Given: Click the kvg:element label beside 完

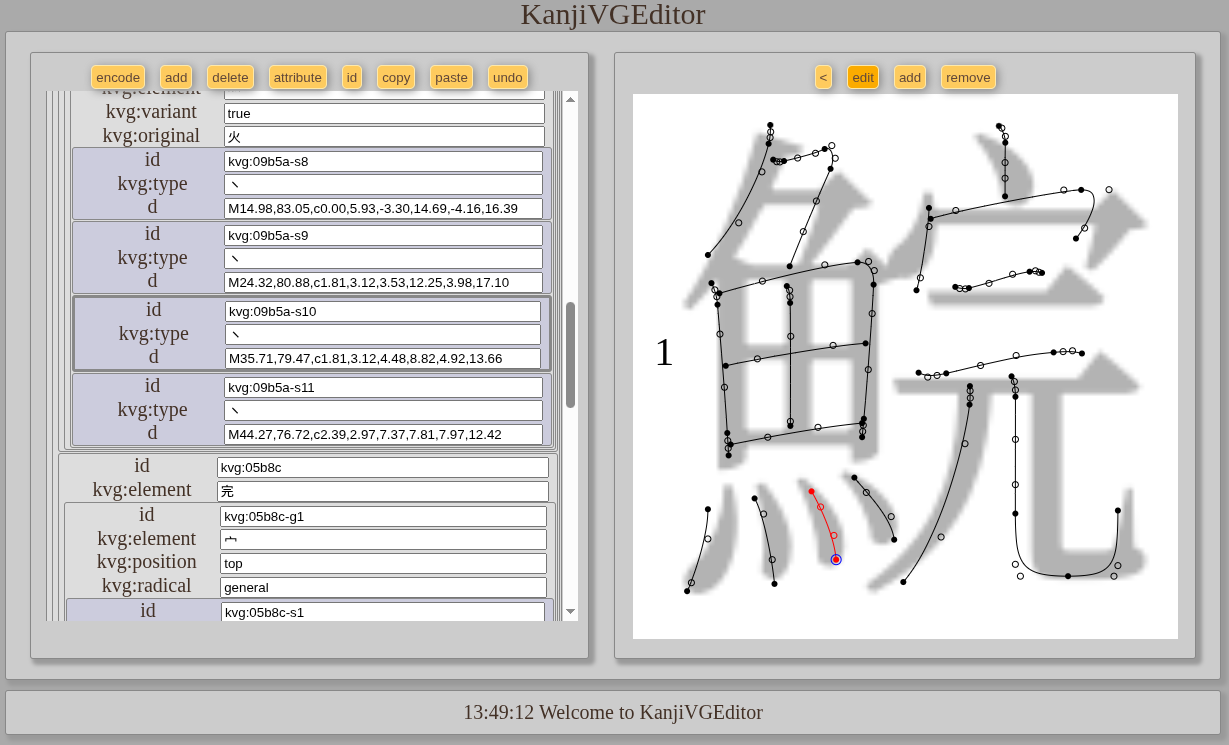Looking at the screenshot, I should pos(142,490).
